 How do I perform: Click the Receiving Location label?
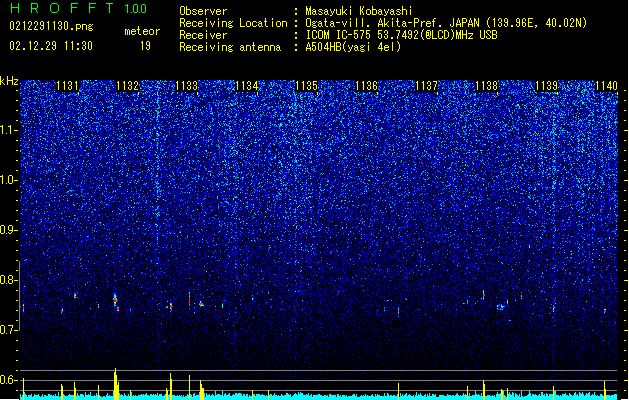point(233,23)
